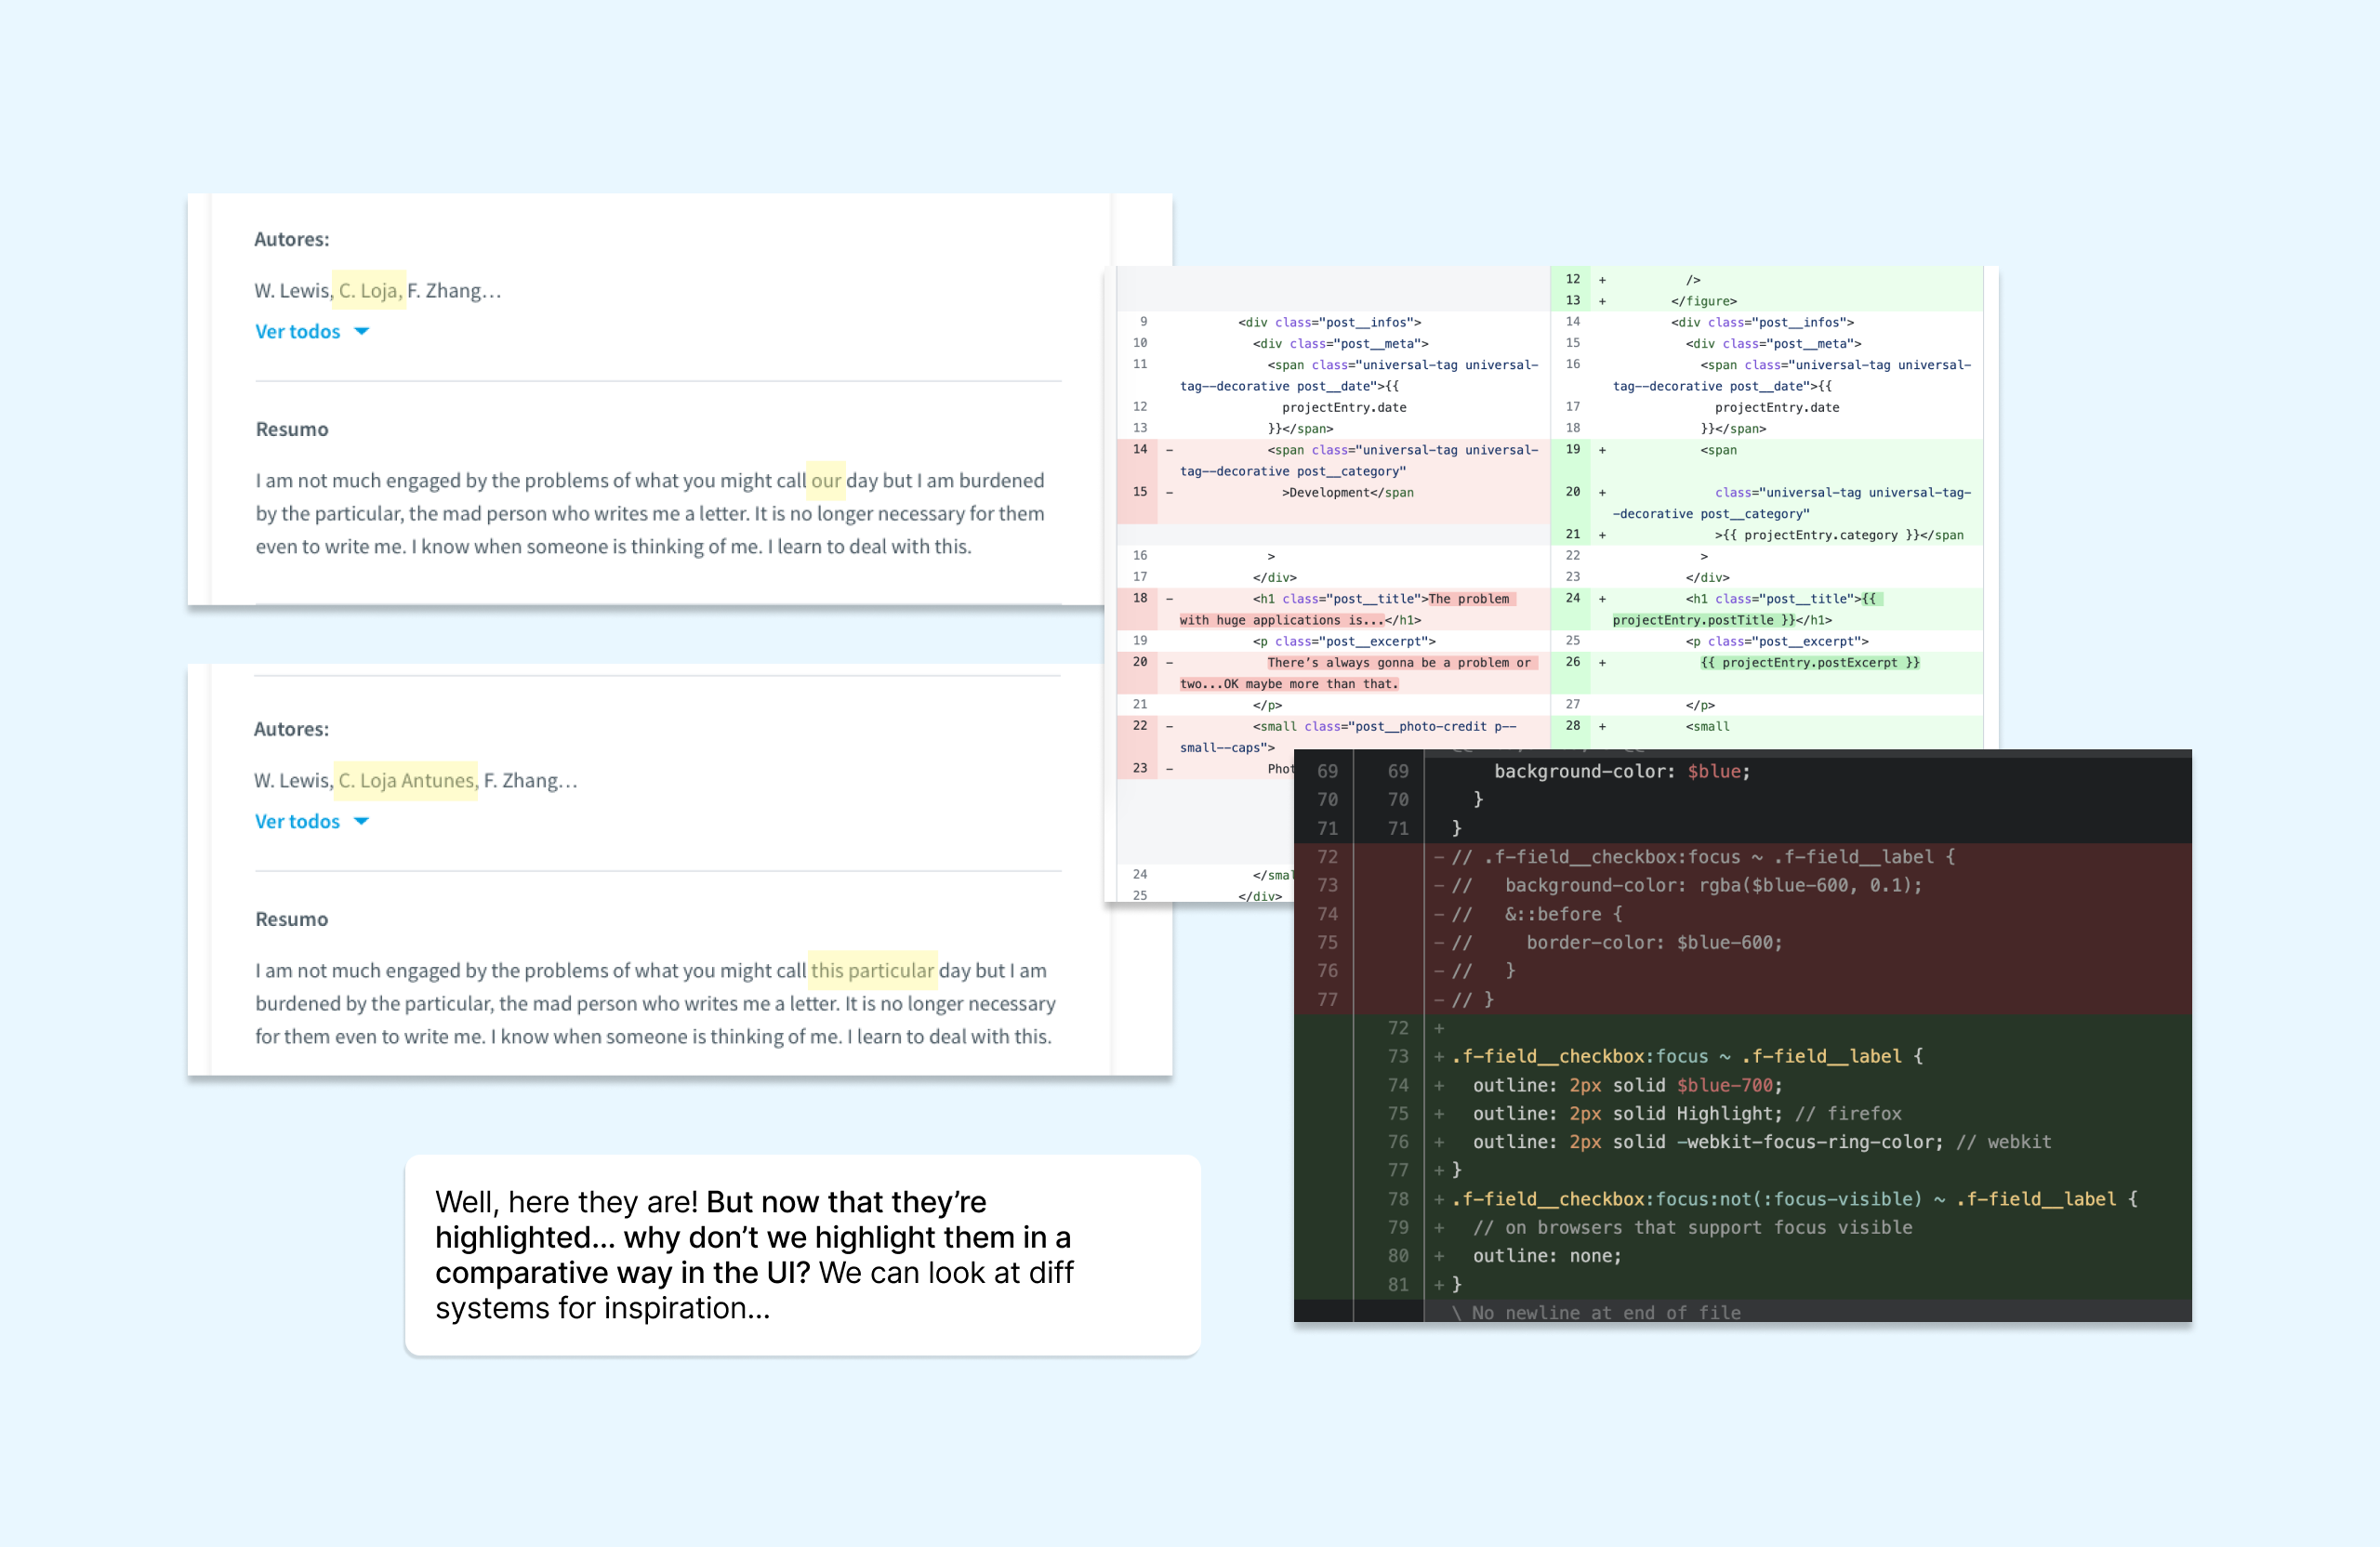This screenshot has width=2380, height=1547.
Task: Click added line 78 focus:not(:focus-visible)
Action: 1742,1199
